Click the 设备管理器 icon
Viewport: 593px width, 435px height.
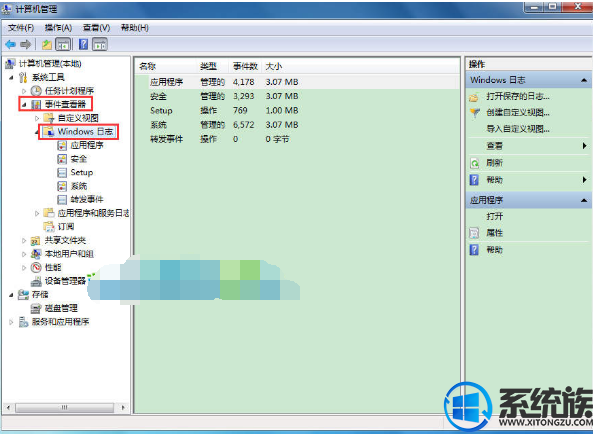click(36, 281)
